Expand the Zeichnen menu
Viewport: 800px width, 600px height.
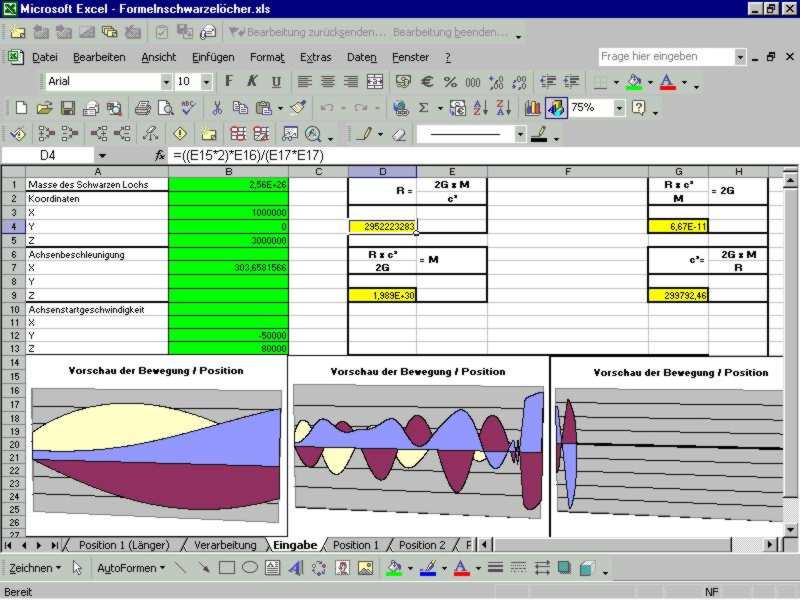(35, 568)
